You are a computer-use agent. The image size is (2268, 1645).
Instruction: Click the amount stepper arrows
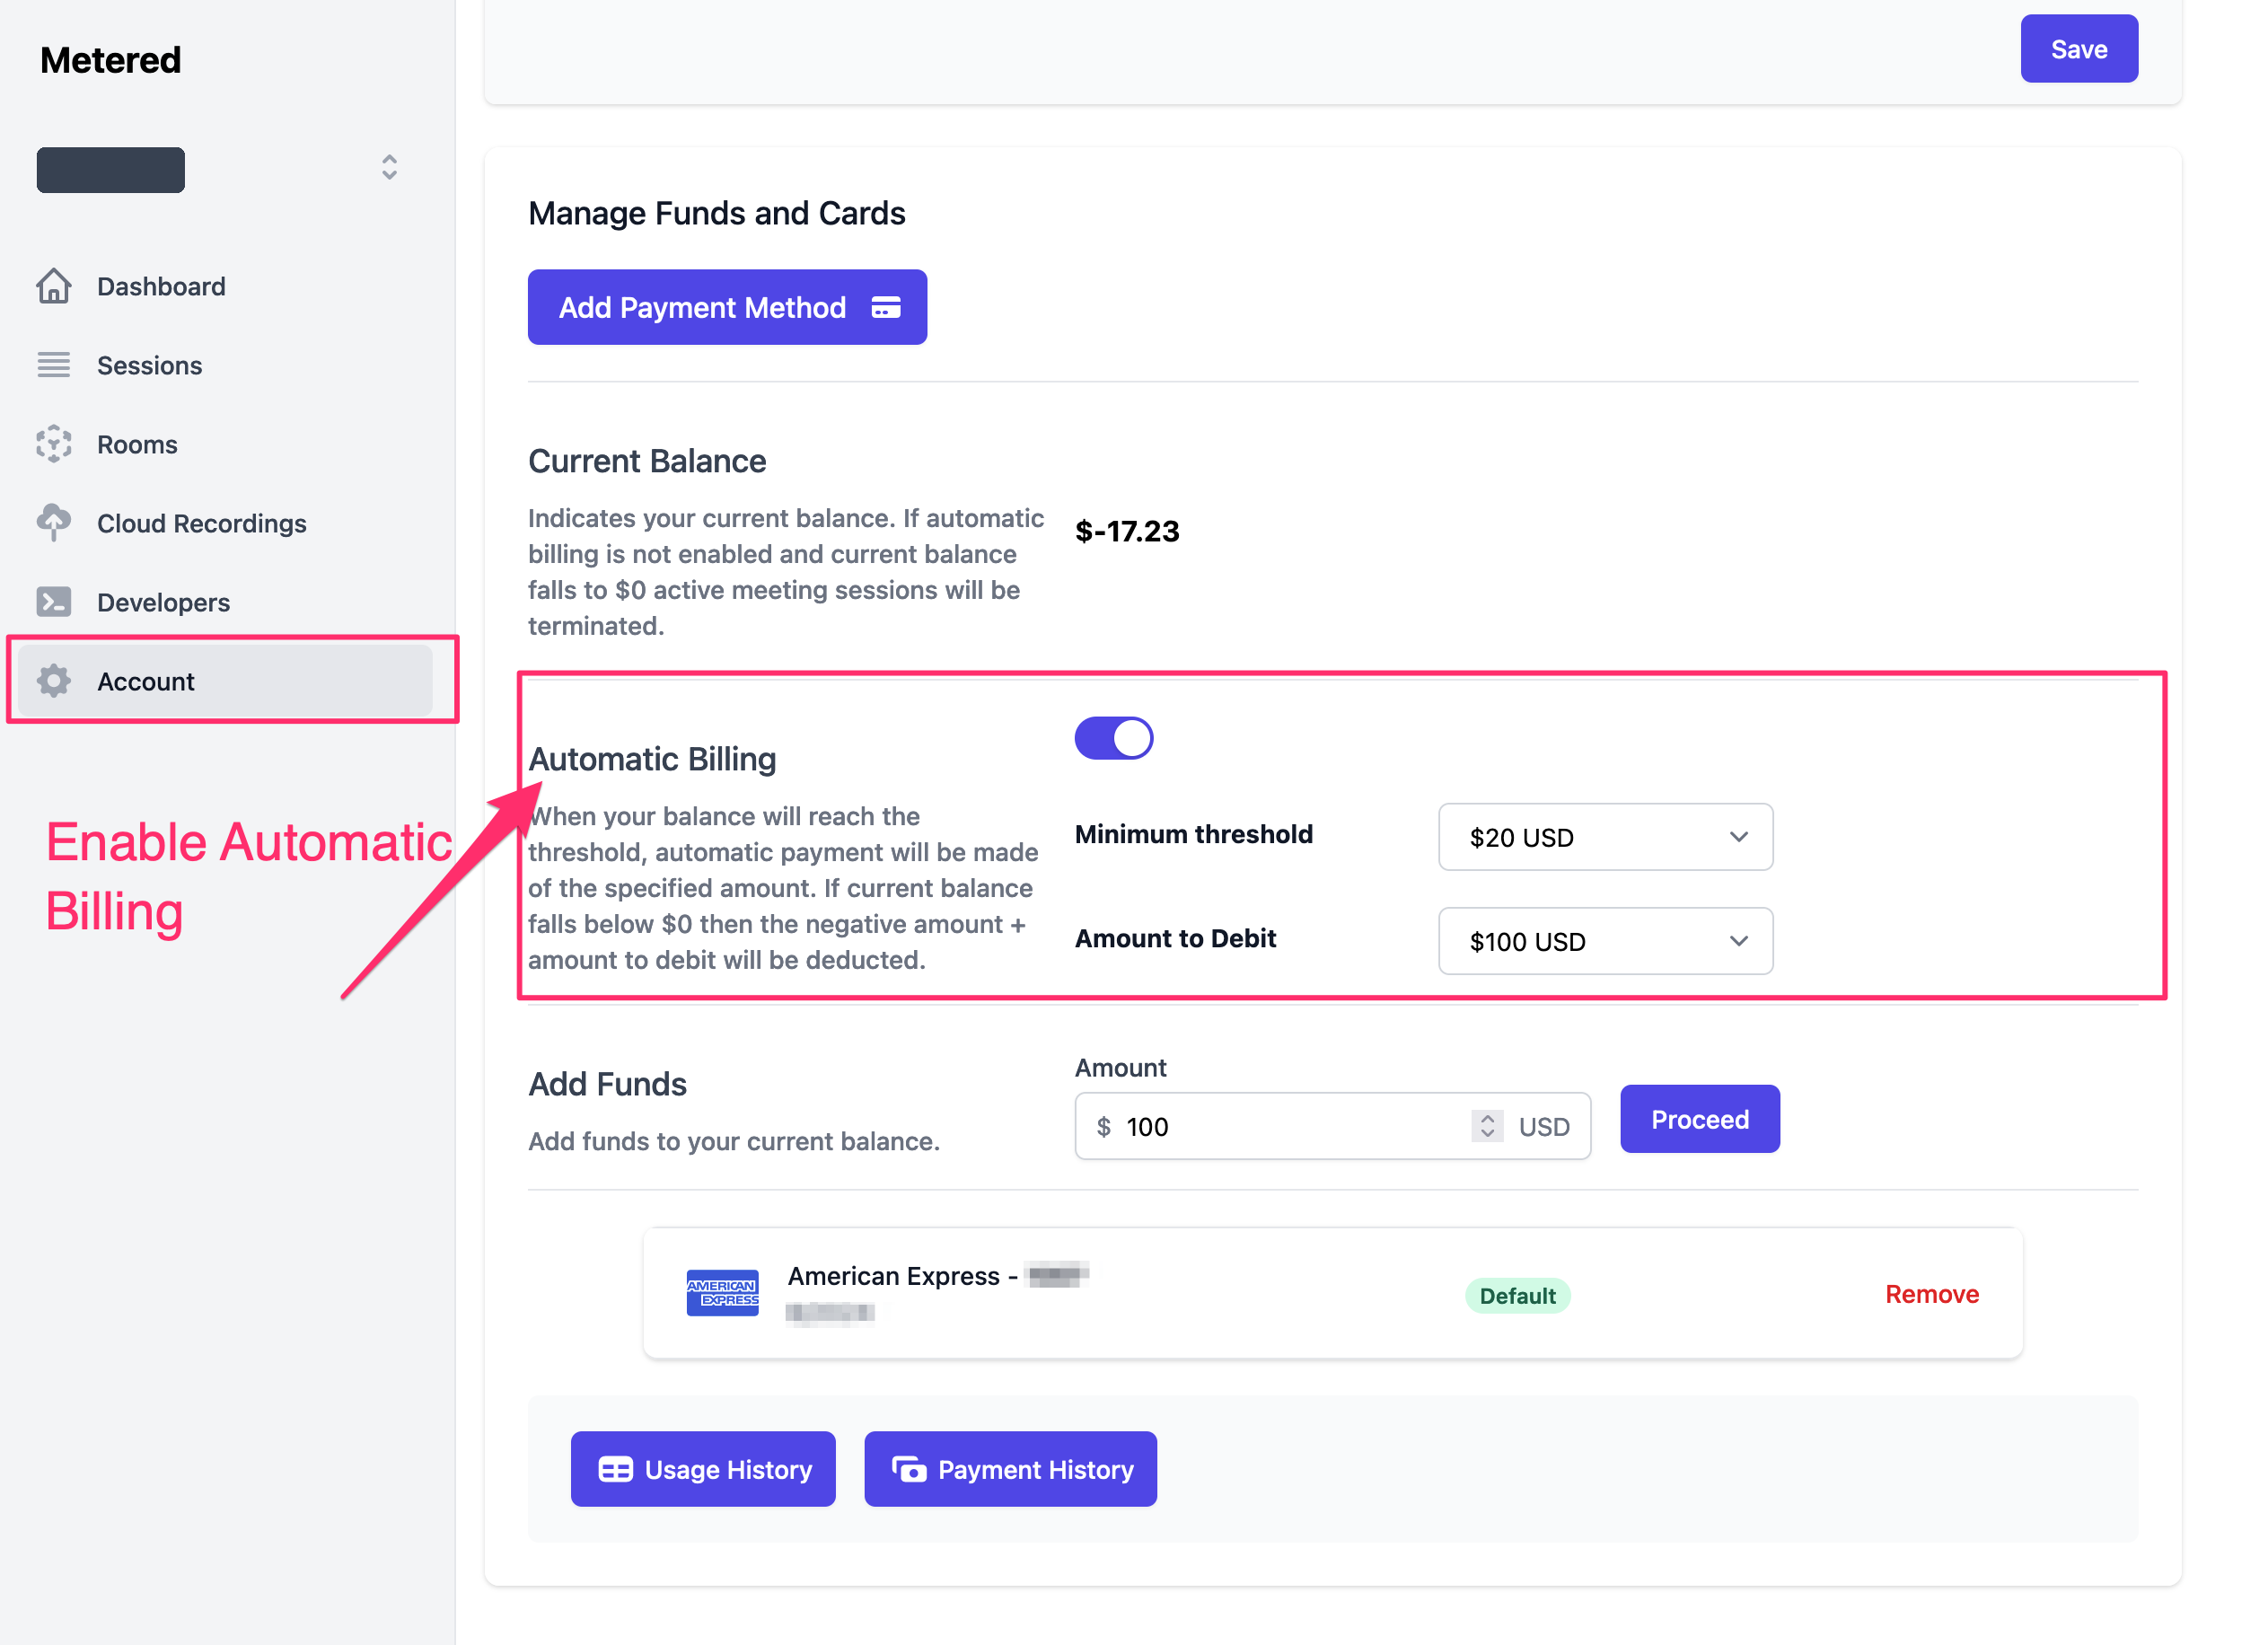(x=1487, y=1126)
